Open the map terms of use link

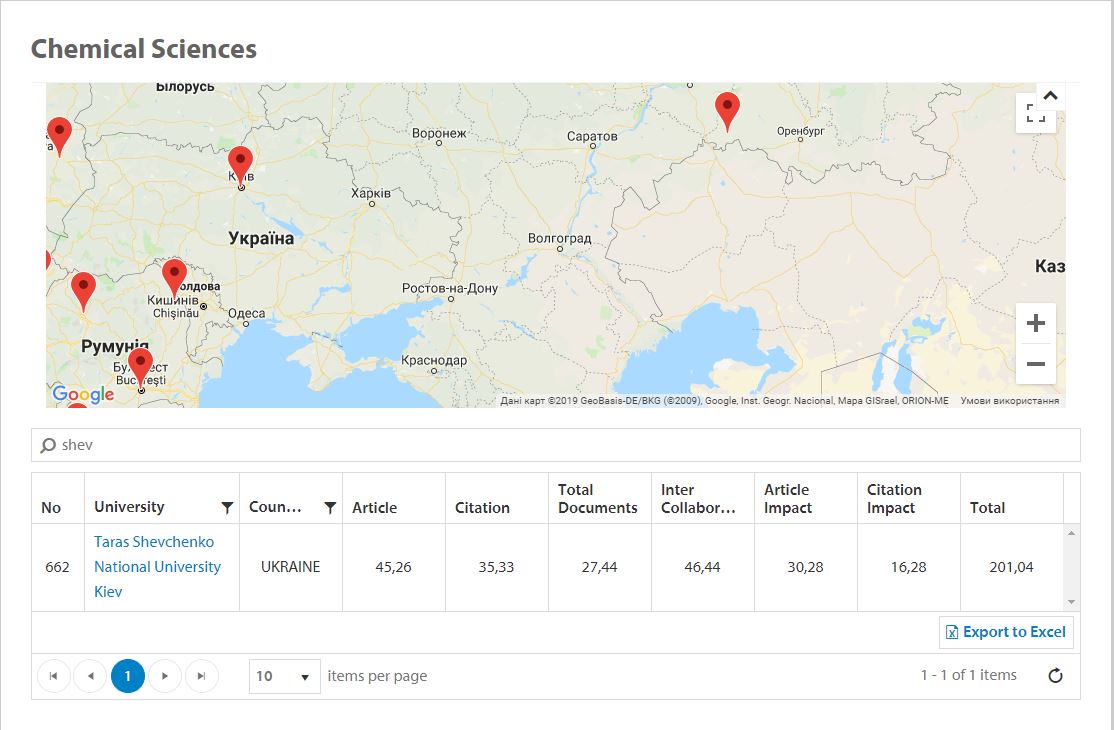(1010, 401)
